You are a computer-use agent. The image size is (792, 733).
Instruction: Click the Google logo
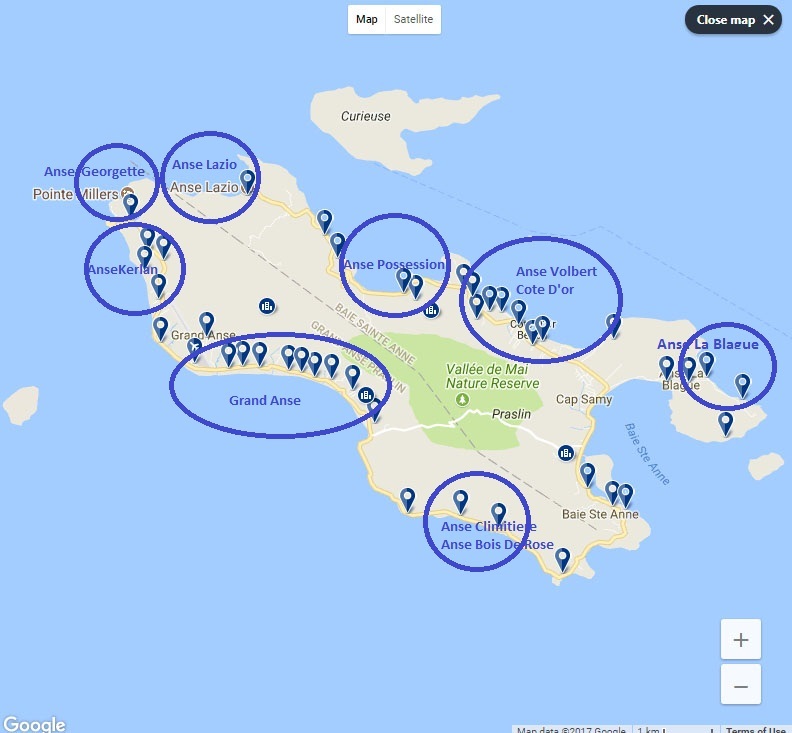point(34,724)
